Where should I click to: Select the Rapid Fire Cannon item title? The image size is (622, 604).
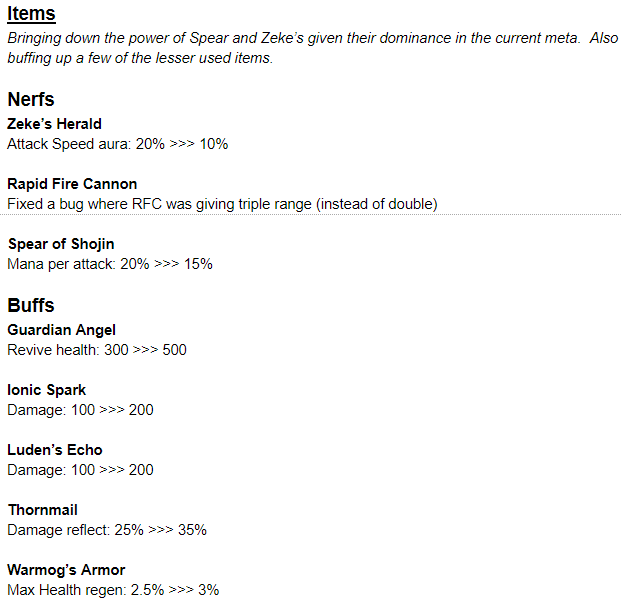tap(72, 184)
